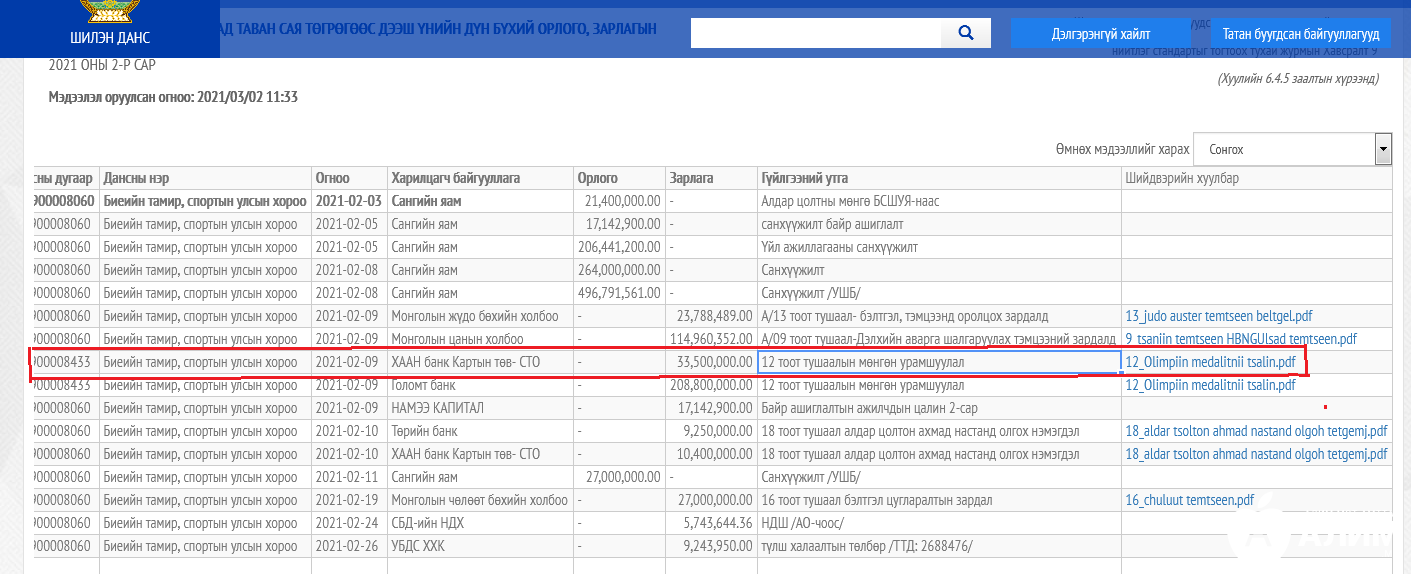This screenshot has height=574, width=1411.
Task: Select the 496,791,561.00 income cell
Action: [x=618, y=293]
